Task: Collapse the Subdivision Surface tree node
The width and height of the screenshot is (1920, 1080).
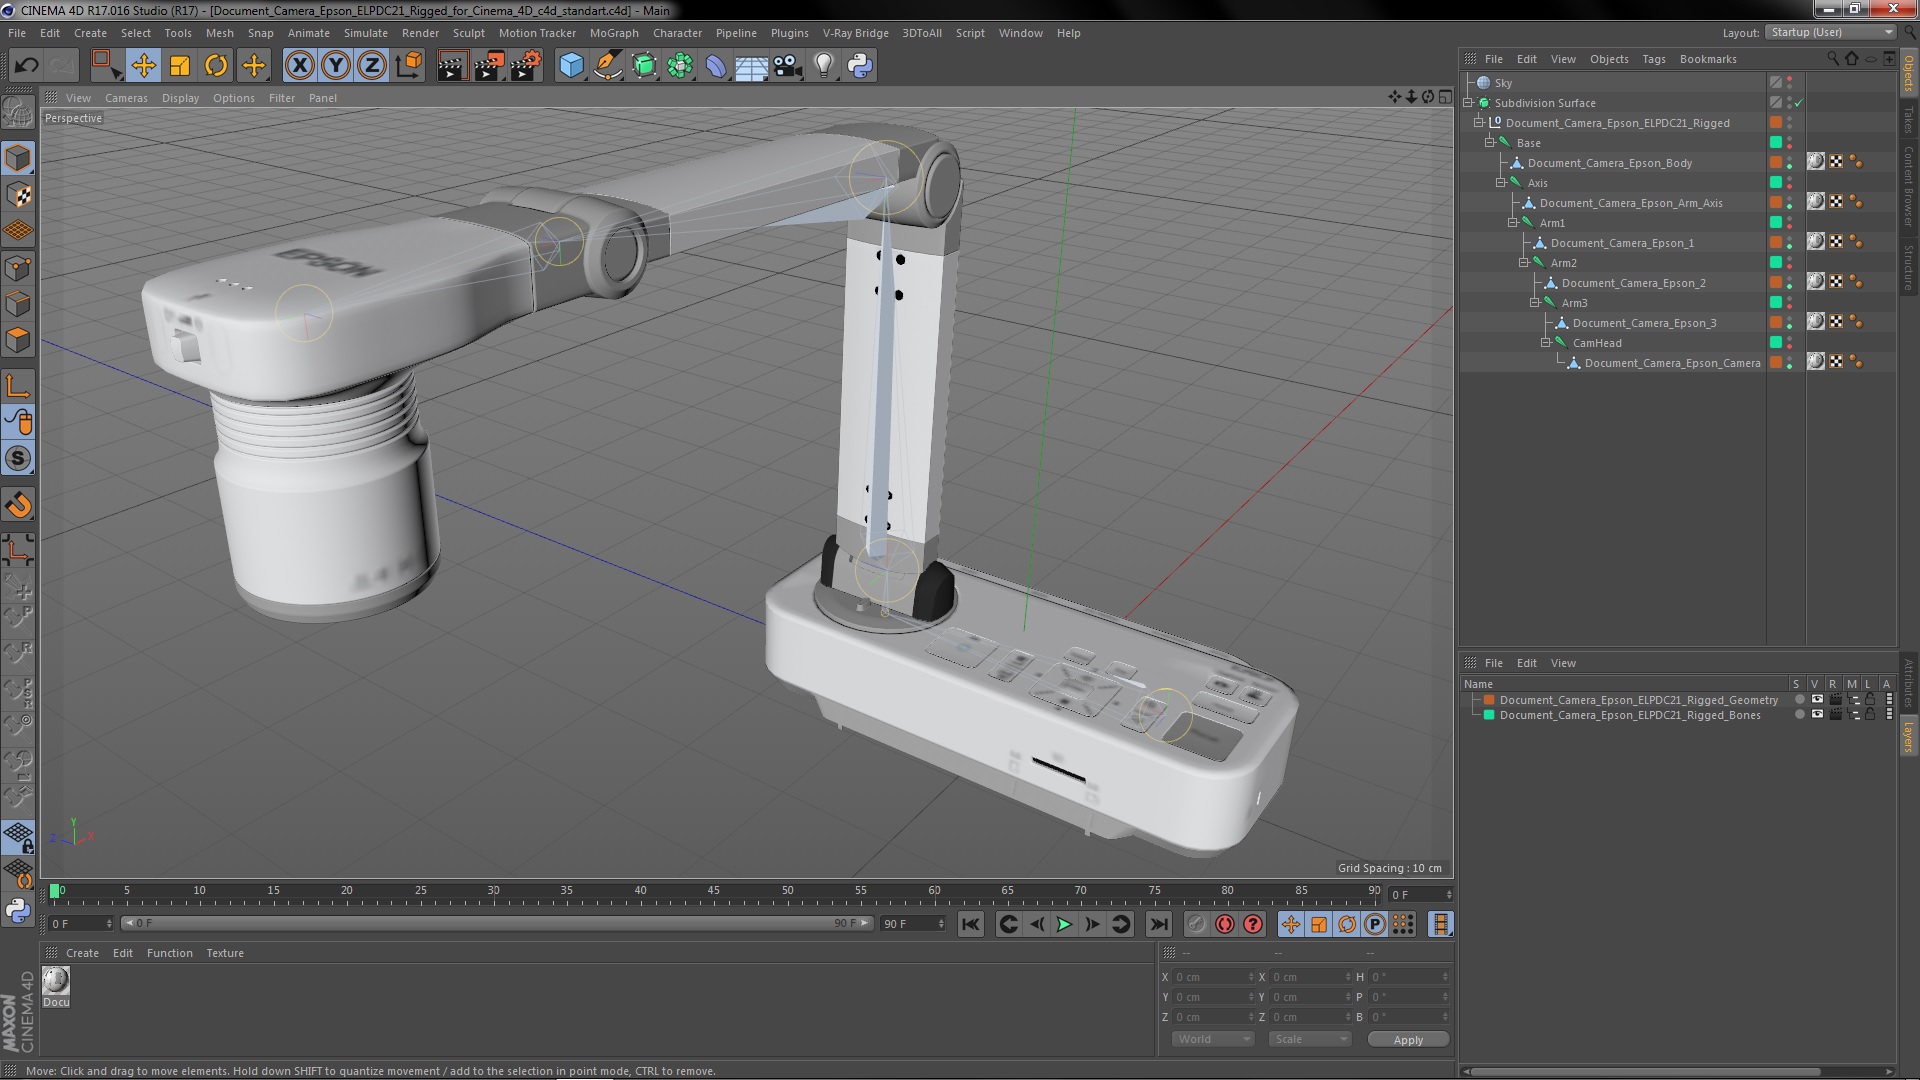Action: (1468, 103)
